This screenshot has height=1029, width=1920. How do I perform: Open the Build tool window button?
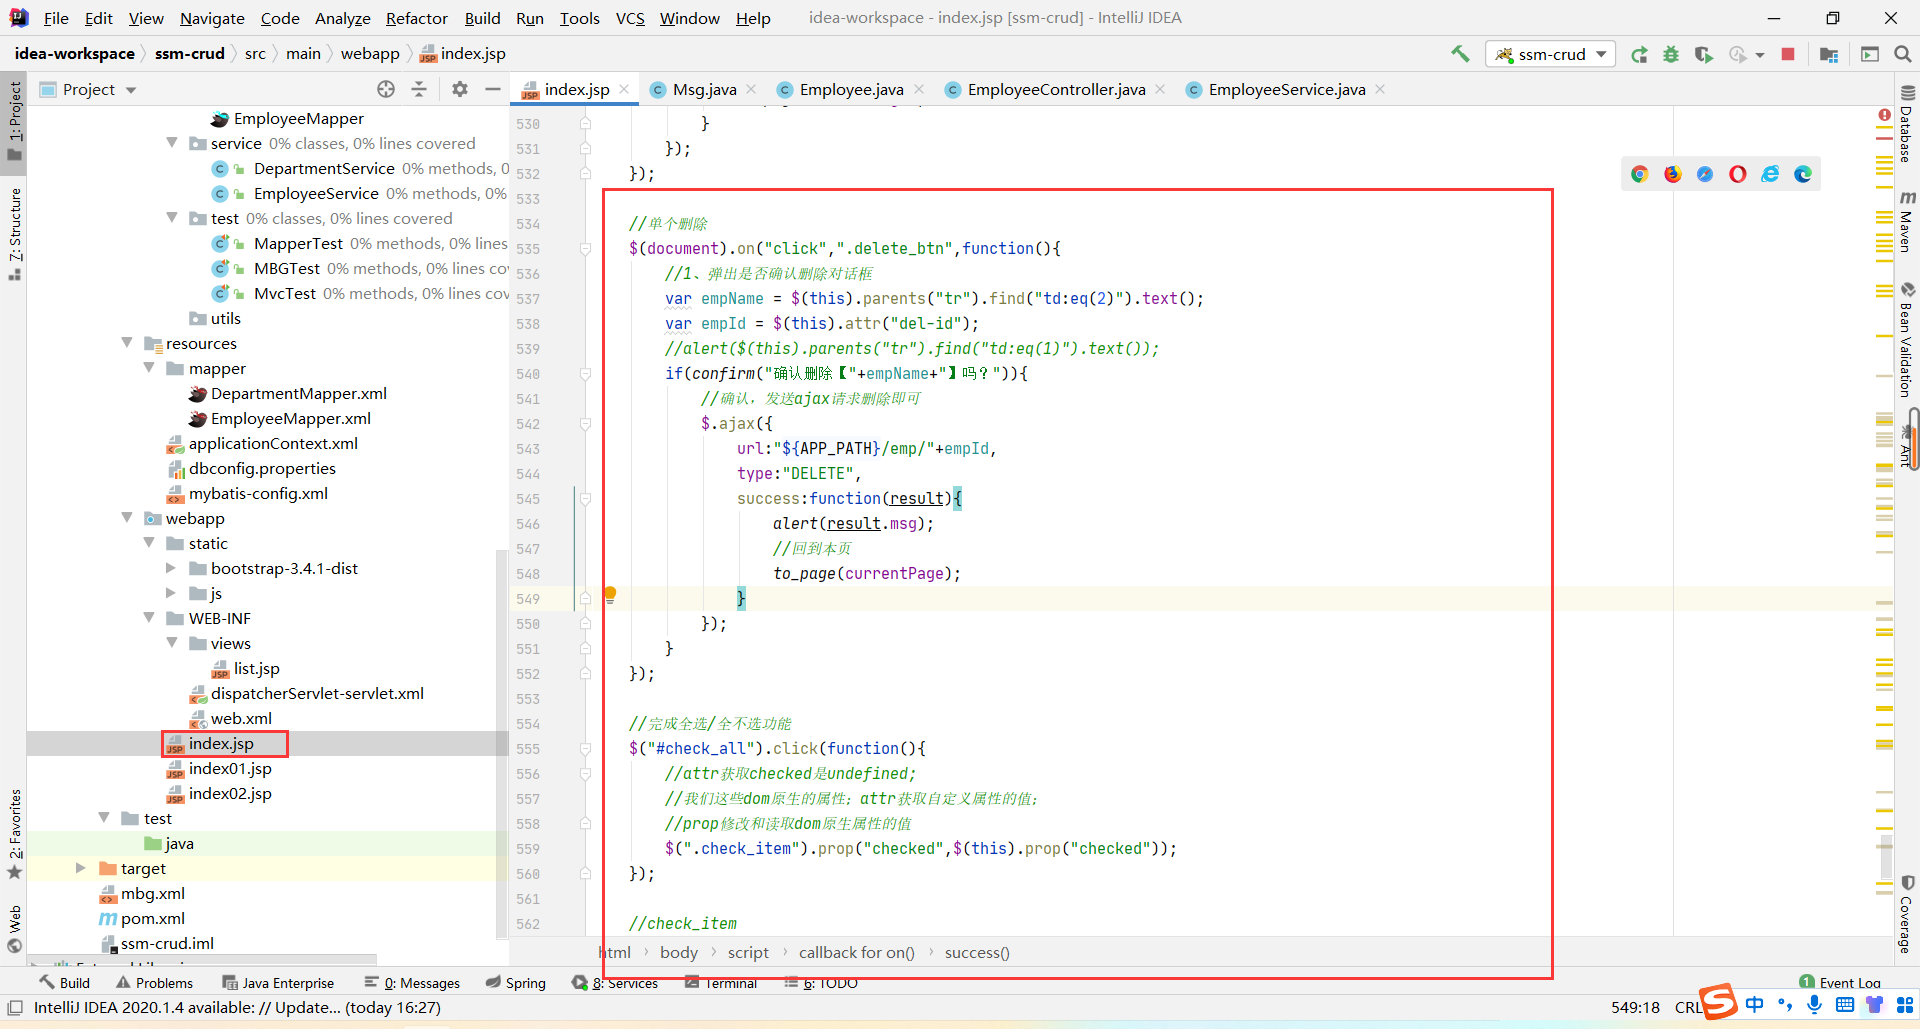point(65,983)
